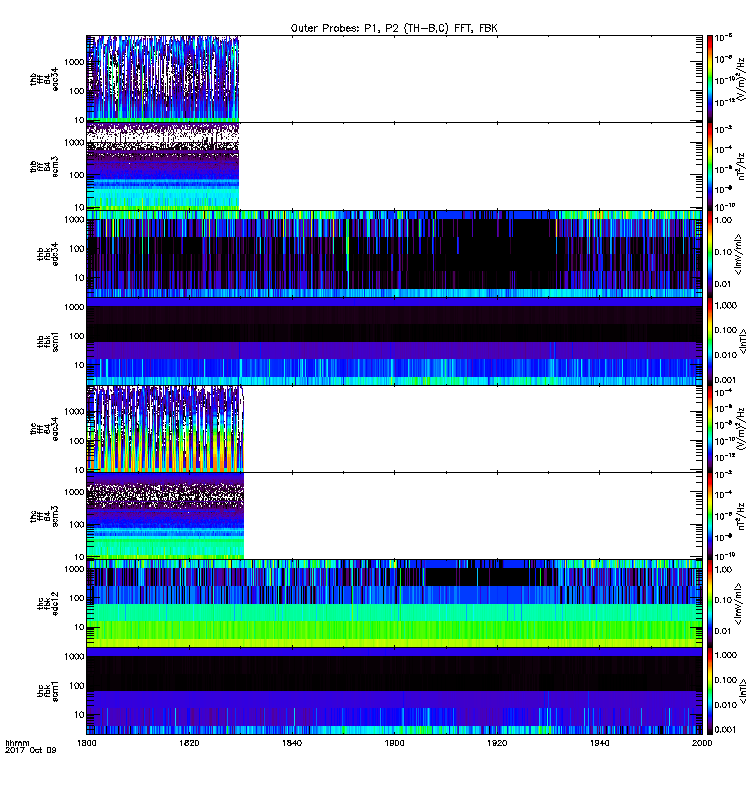Click the thc fff 64 eac34 spectrogram data

click(x=165, y=429)
